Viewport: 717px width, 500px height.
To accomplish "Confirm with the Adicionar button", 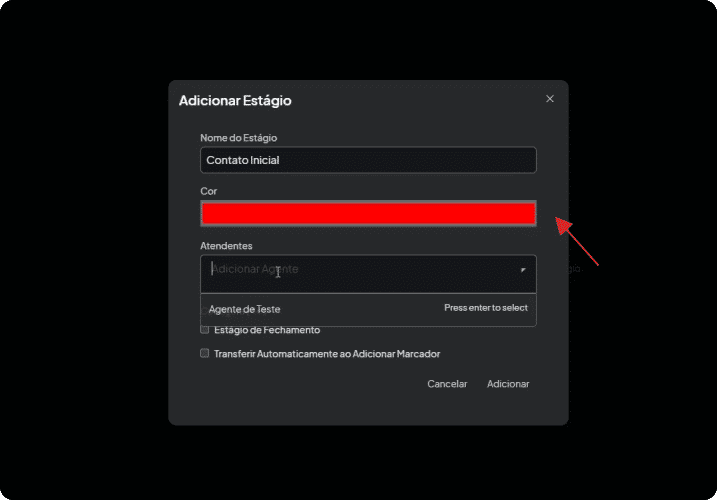I will pyautogui.click(x=508, y=384).
